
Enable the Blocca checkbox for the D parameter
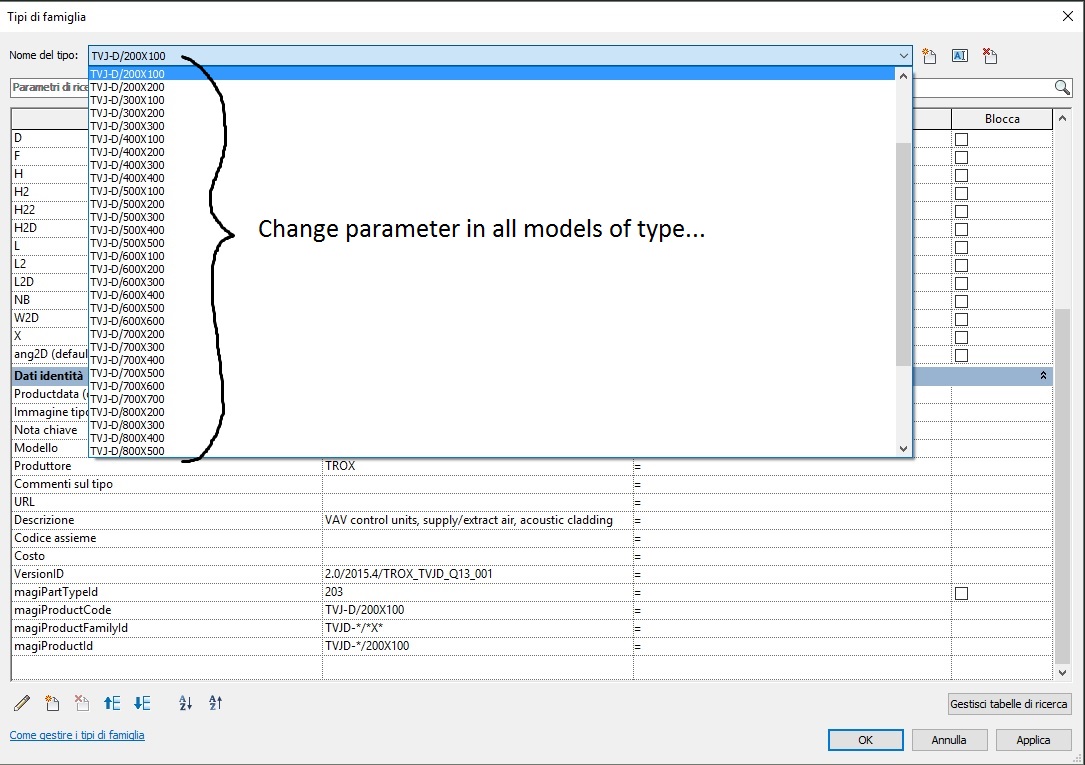click(x=961, y=138)
